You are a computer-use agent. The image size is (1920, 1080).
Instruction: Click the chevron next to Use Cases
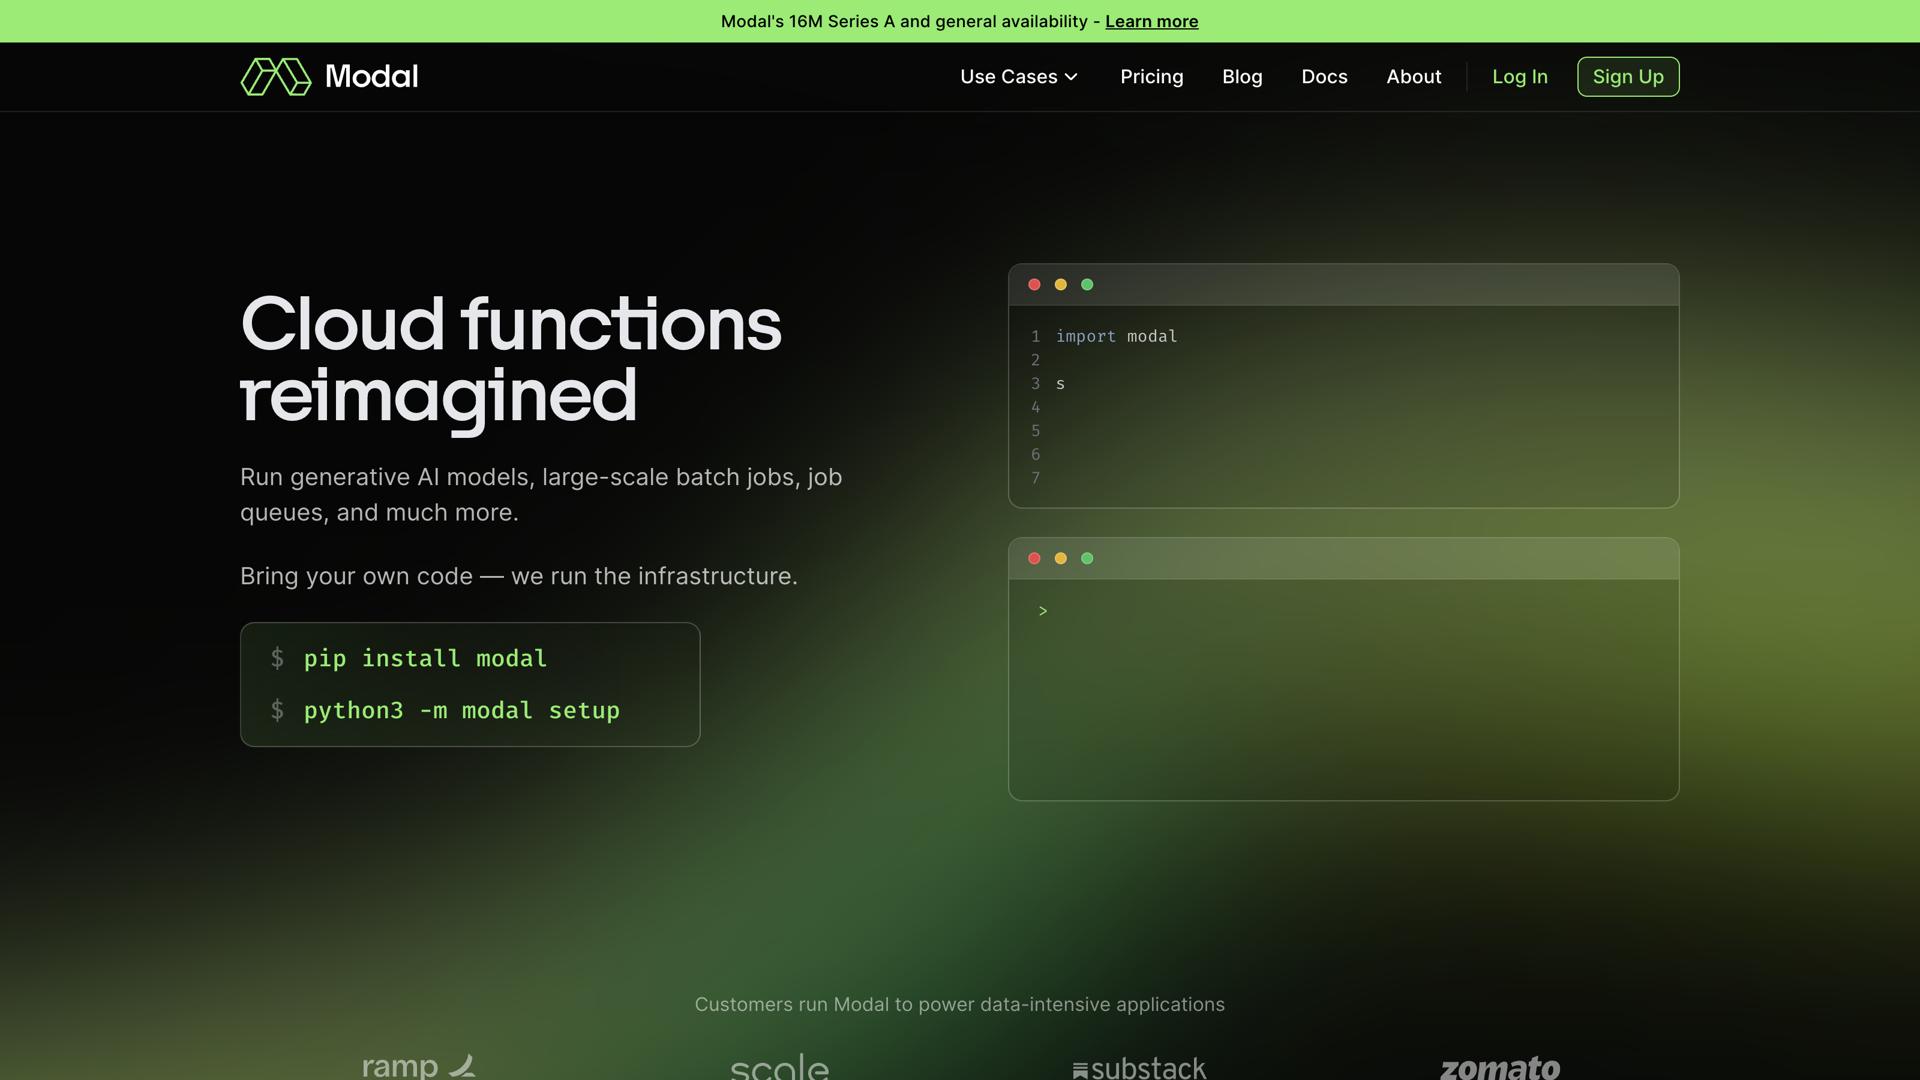click(x=1071, y=77)
